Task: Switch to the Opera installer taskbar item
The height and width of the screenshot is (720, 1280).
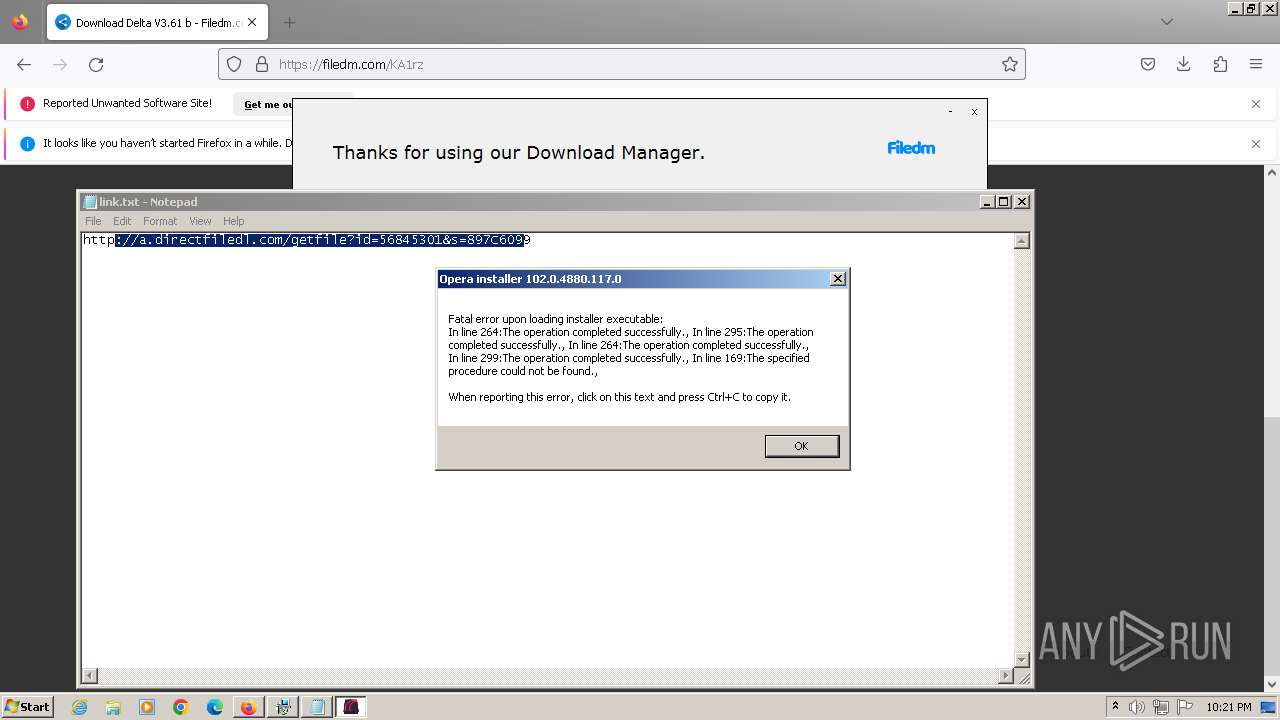Action: click(x=351, y=707)
